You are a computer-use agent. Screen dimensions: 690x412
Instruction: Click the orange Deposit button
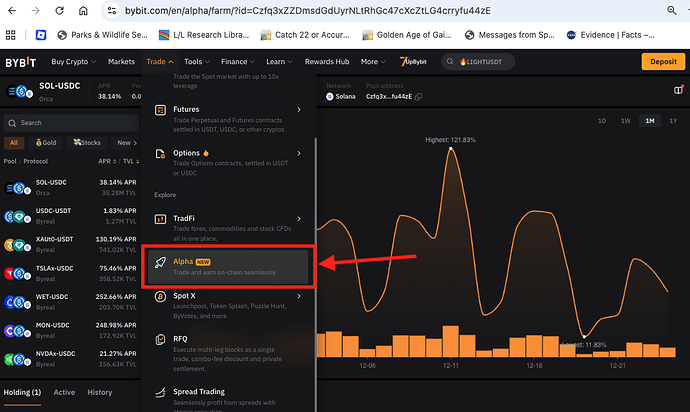(x=663, y=62)
